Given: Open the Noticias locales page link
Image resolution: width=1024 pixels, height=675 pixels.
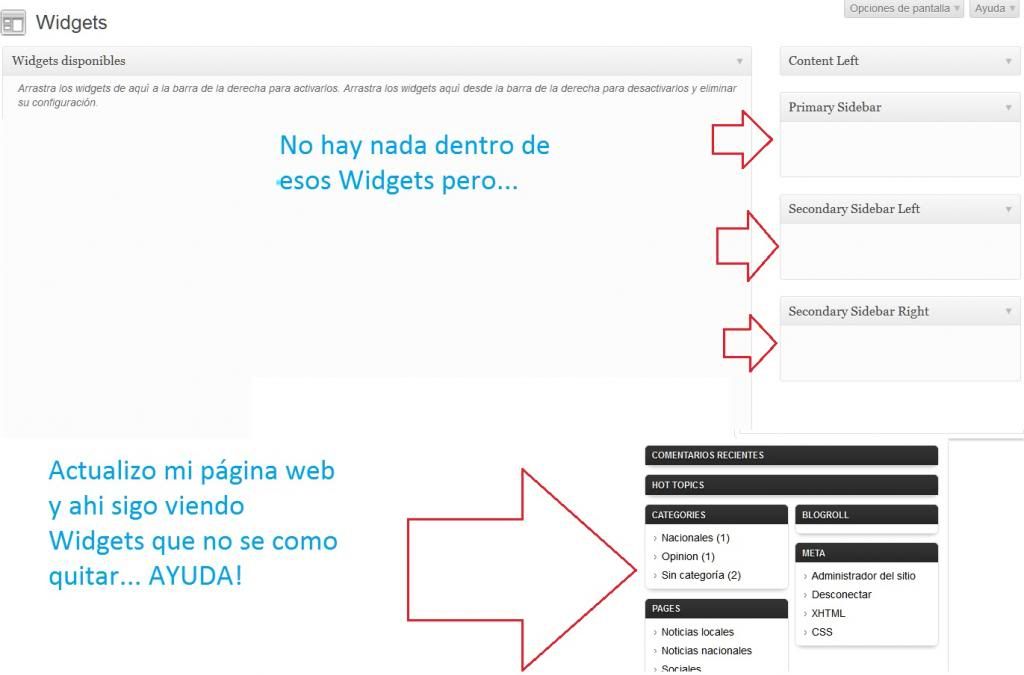Looking at the screenshot, I should 697,632.
